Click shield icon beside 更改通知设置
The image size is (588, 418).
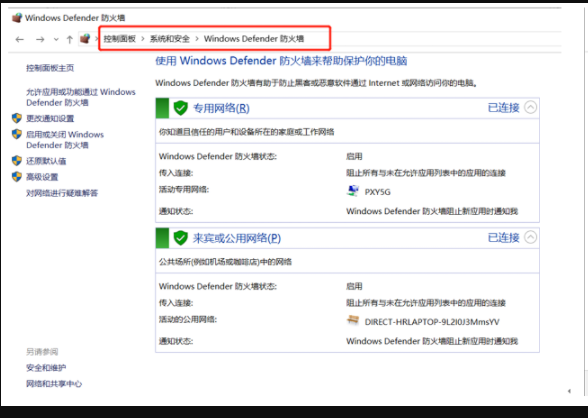point(17,118)
